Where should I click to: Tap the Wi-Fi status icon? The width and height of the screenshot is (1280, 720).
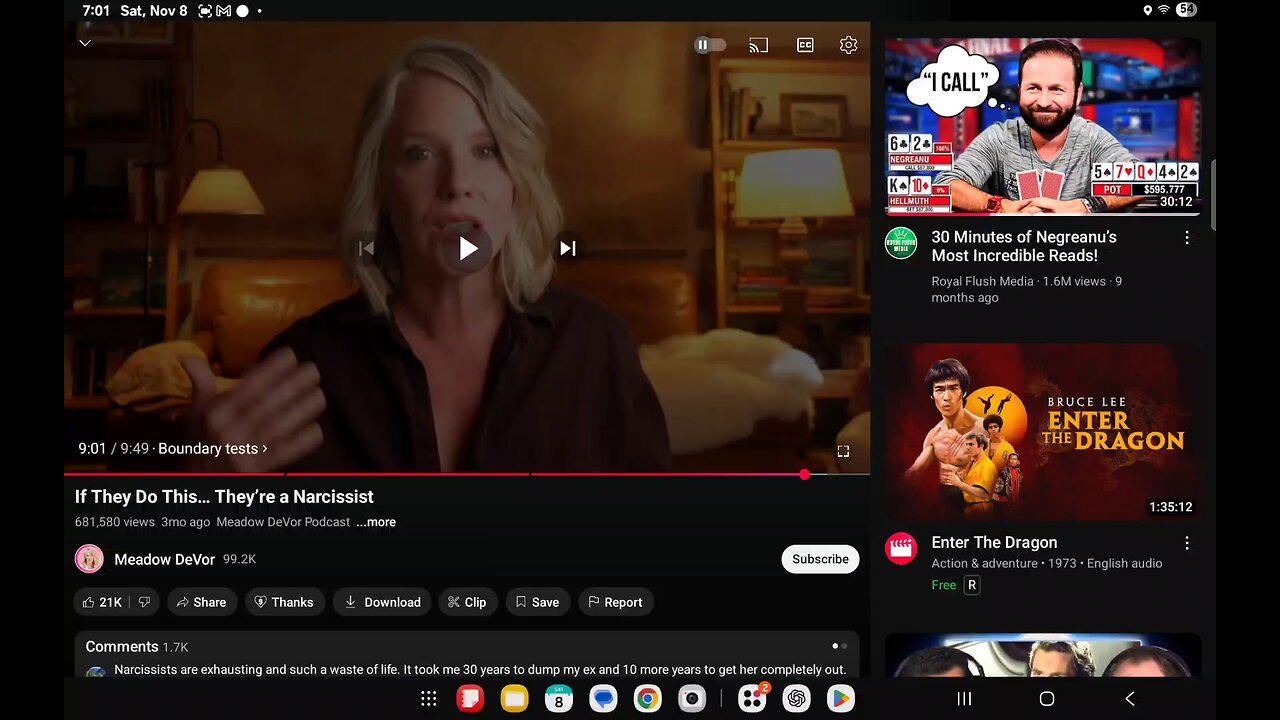click(x=1163, y=10)
